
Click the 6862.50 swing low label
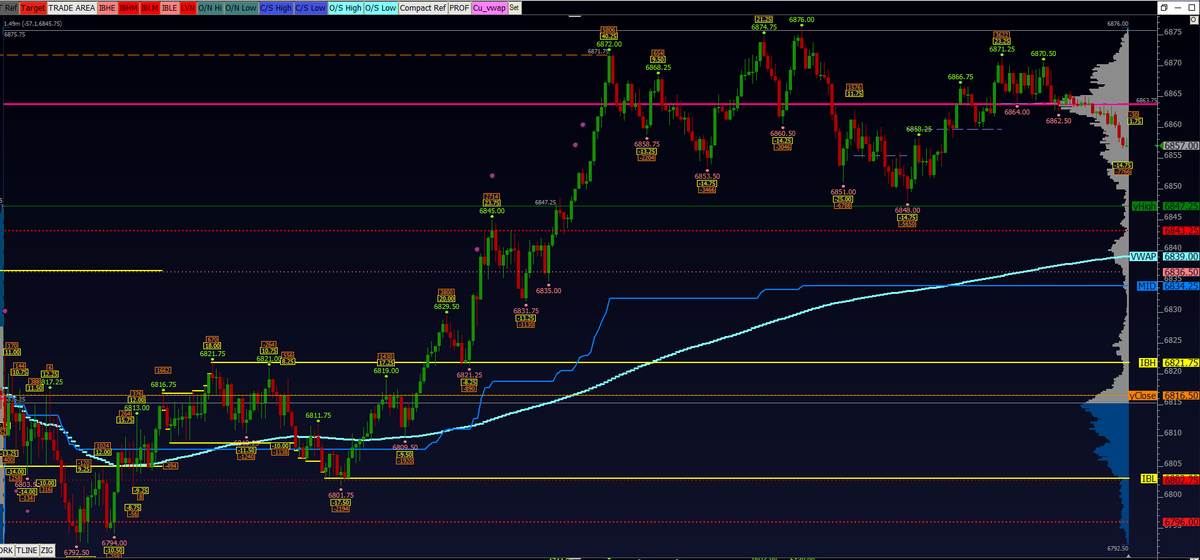coord(1058,121)
